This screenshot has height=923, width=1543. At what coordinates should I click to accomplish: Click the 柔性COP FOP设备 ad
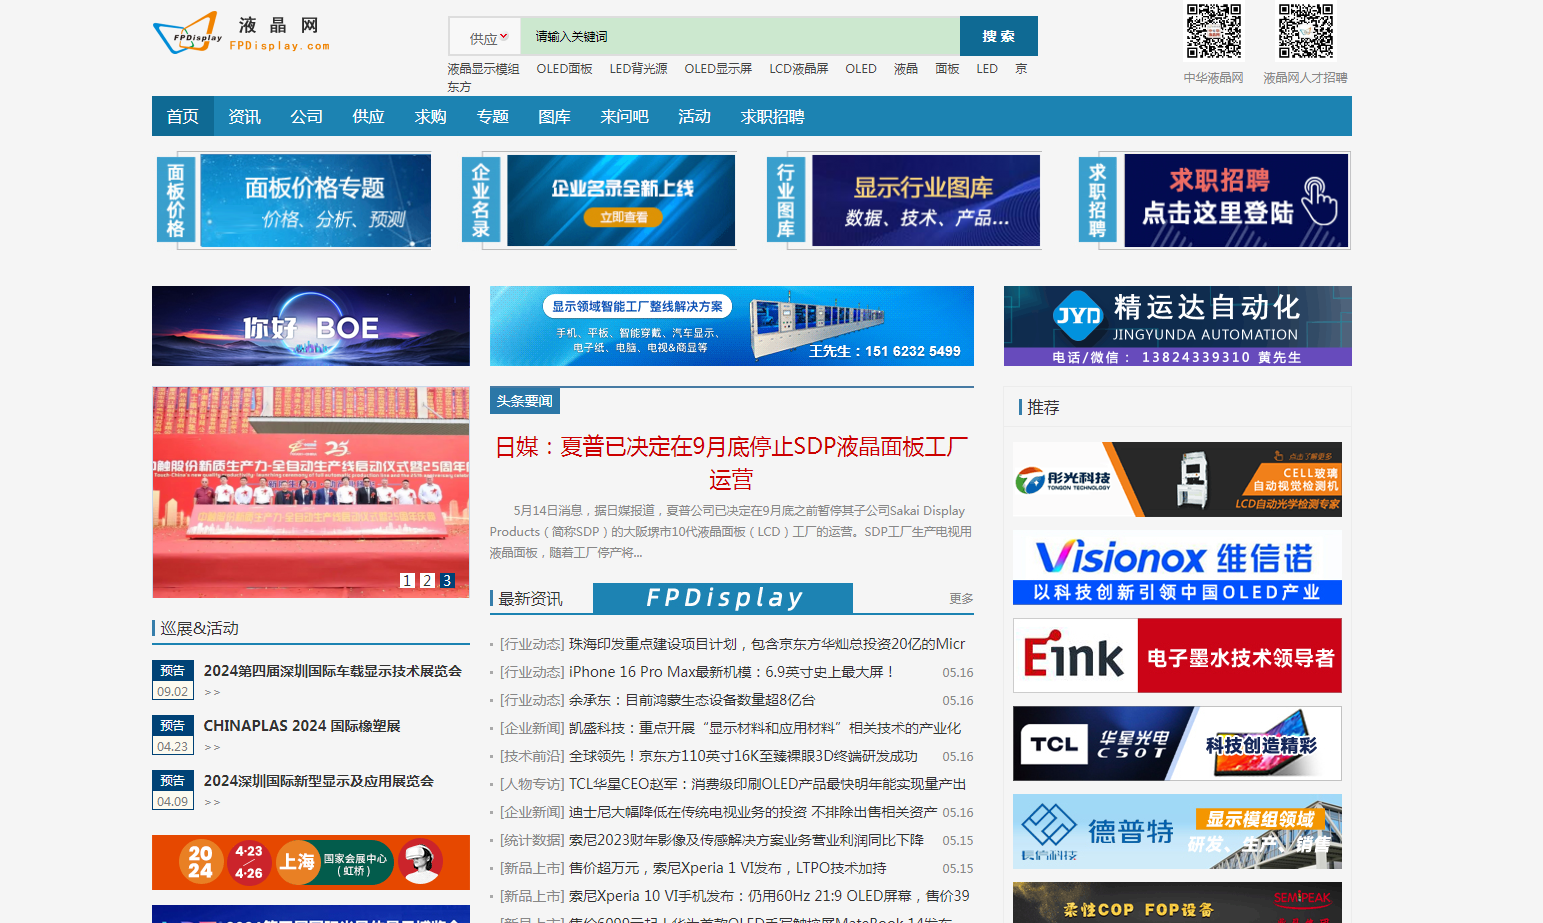(1177, 903)
